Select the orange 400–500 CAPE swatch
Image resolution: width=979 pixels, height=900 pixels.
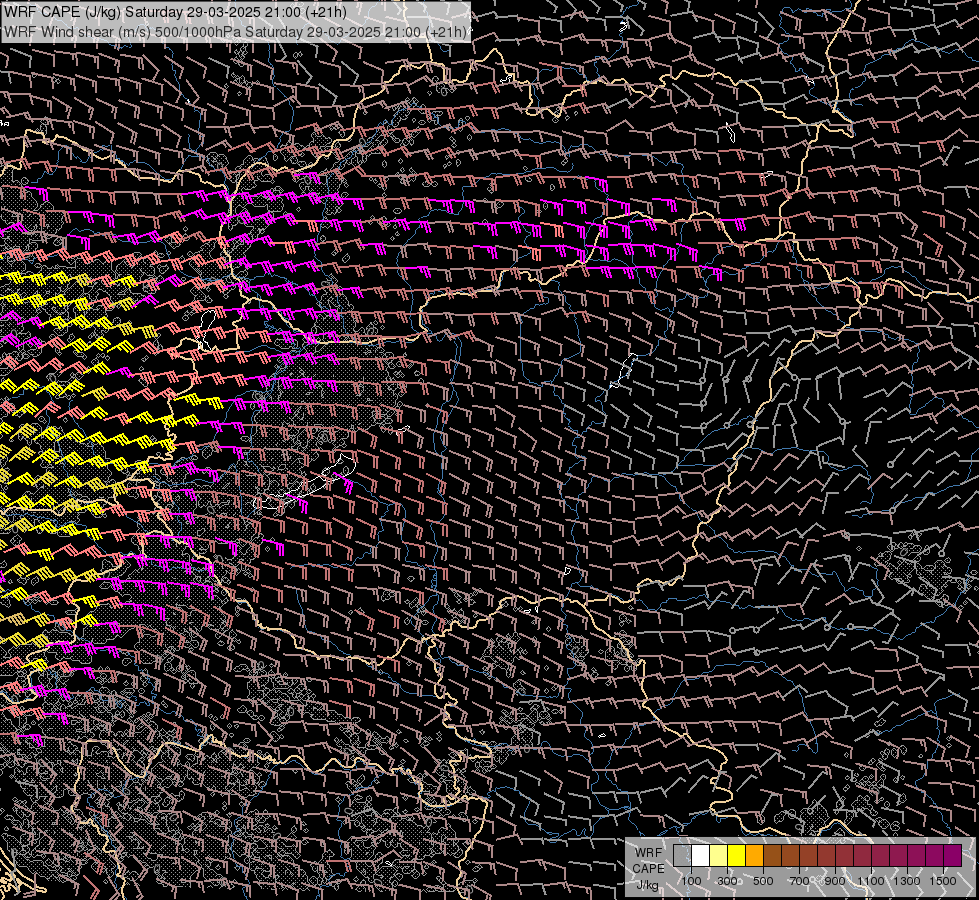(x=754, y=855)
